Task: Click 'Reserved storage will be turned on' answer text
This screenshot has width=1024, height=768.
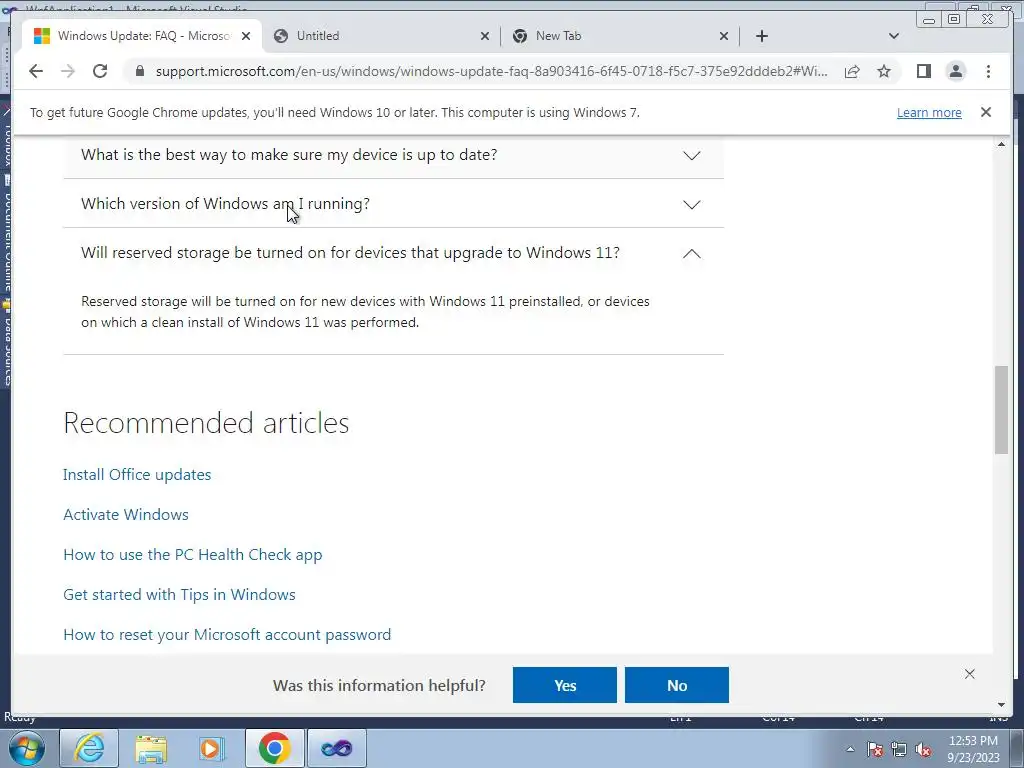Action: pyautogui.click(x=365, y=312)
